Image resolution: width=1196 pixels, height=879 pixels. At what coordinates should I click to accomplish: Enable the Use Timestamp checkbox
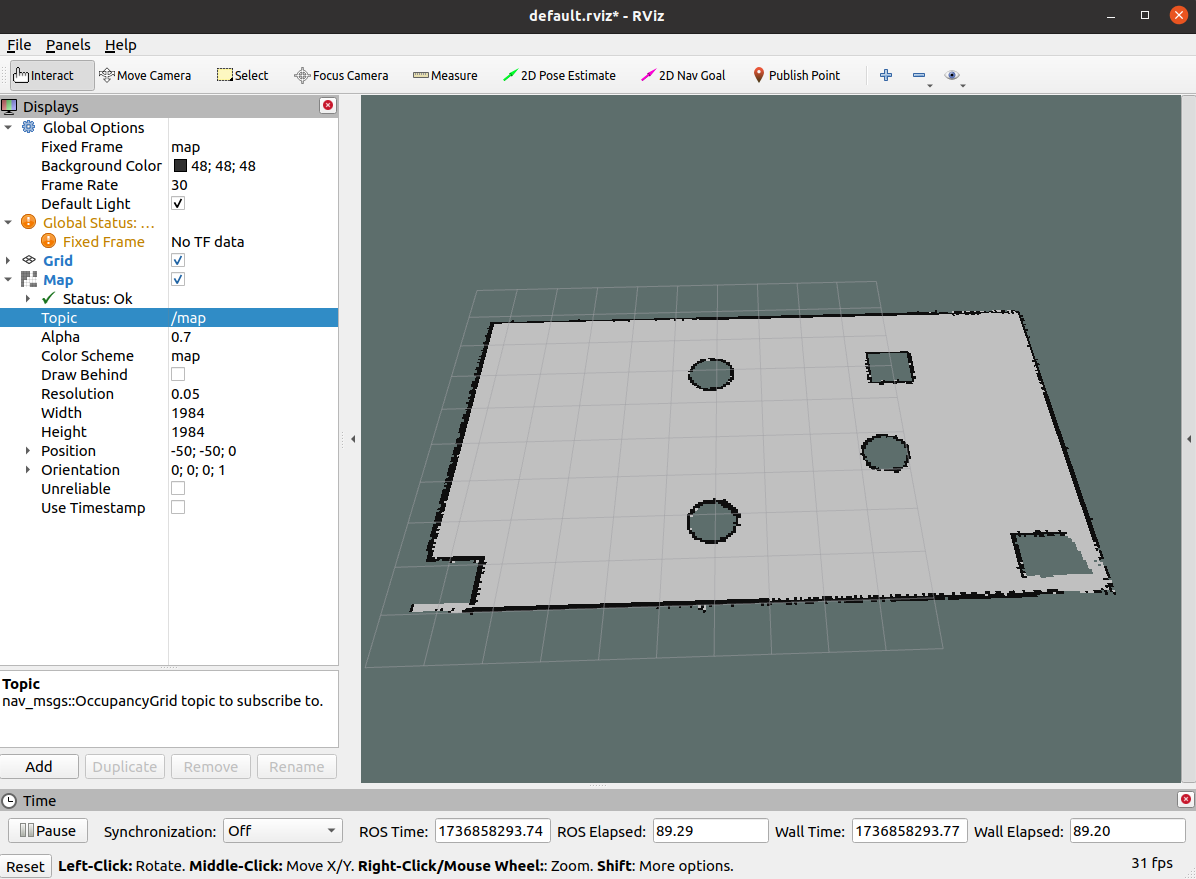[x=178, y=507]
